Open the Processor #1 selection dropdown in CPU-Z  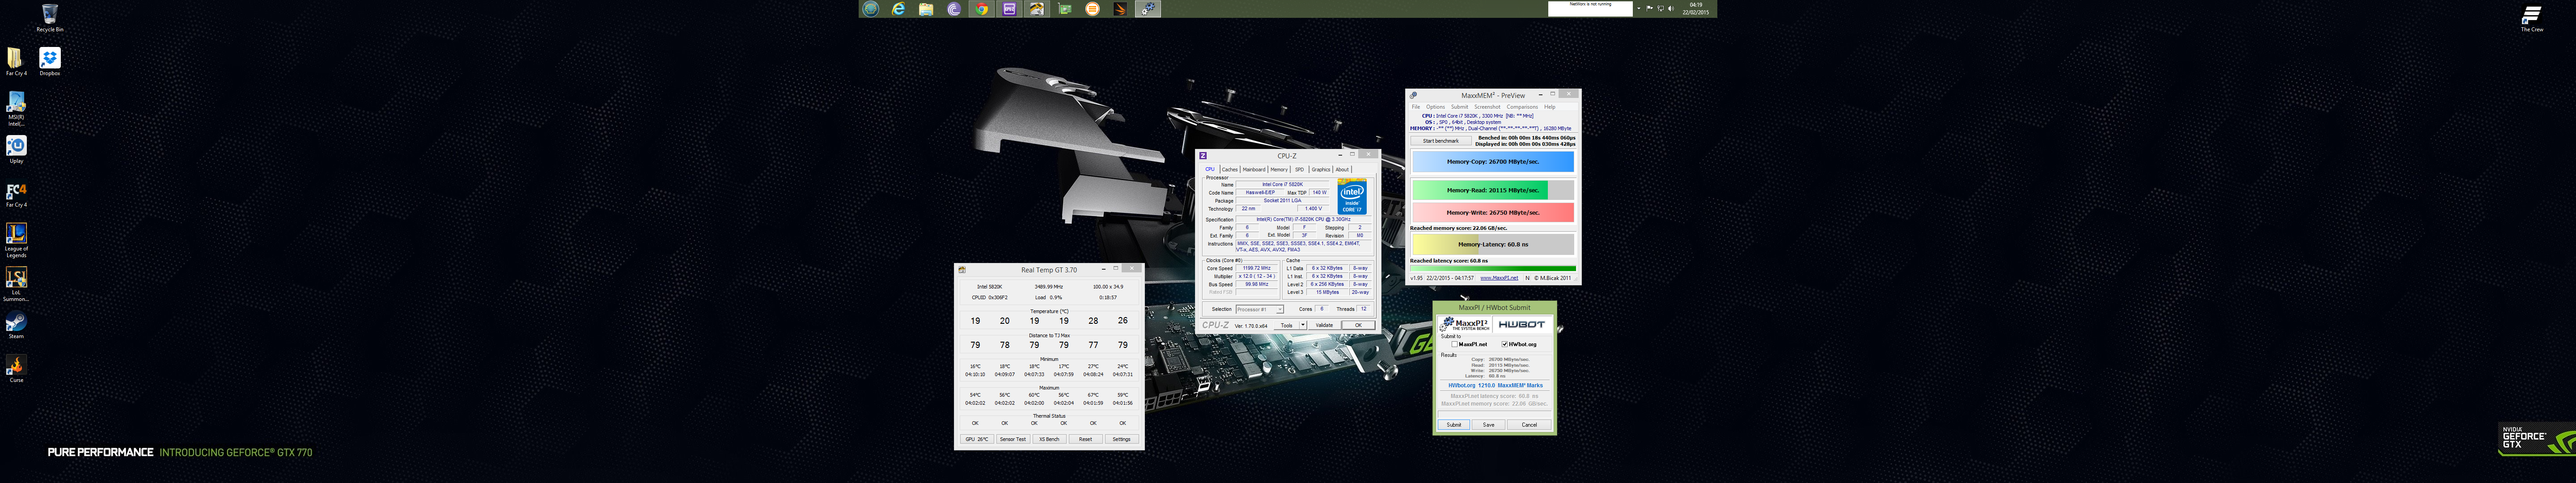pos(1259,309)
